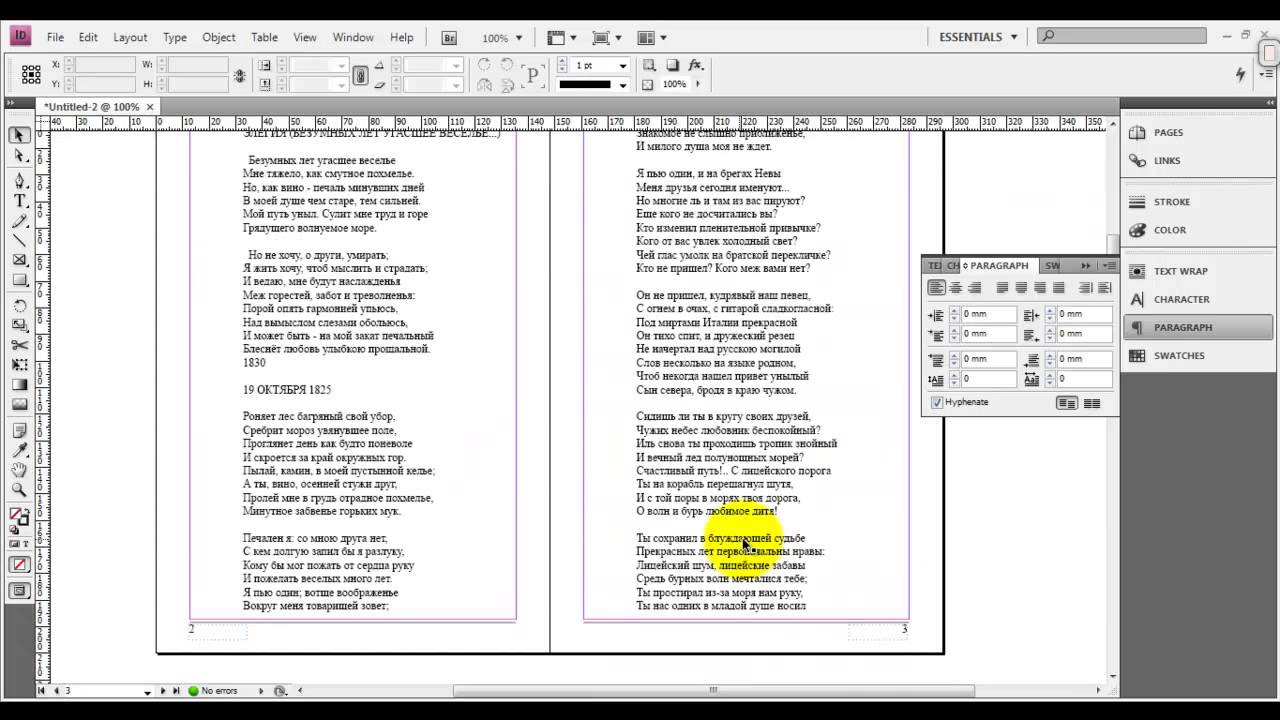Image resolution: width=1280 pixels, height=720 pixels.
Task: Set Justify all lines alignment
Action: click(1059, 287)
